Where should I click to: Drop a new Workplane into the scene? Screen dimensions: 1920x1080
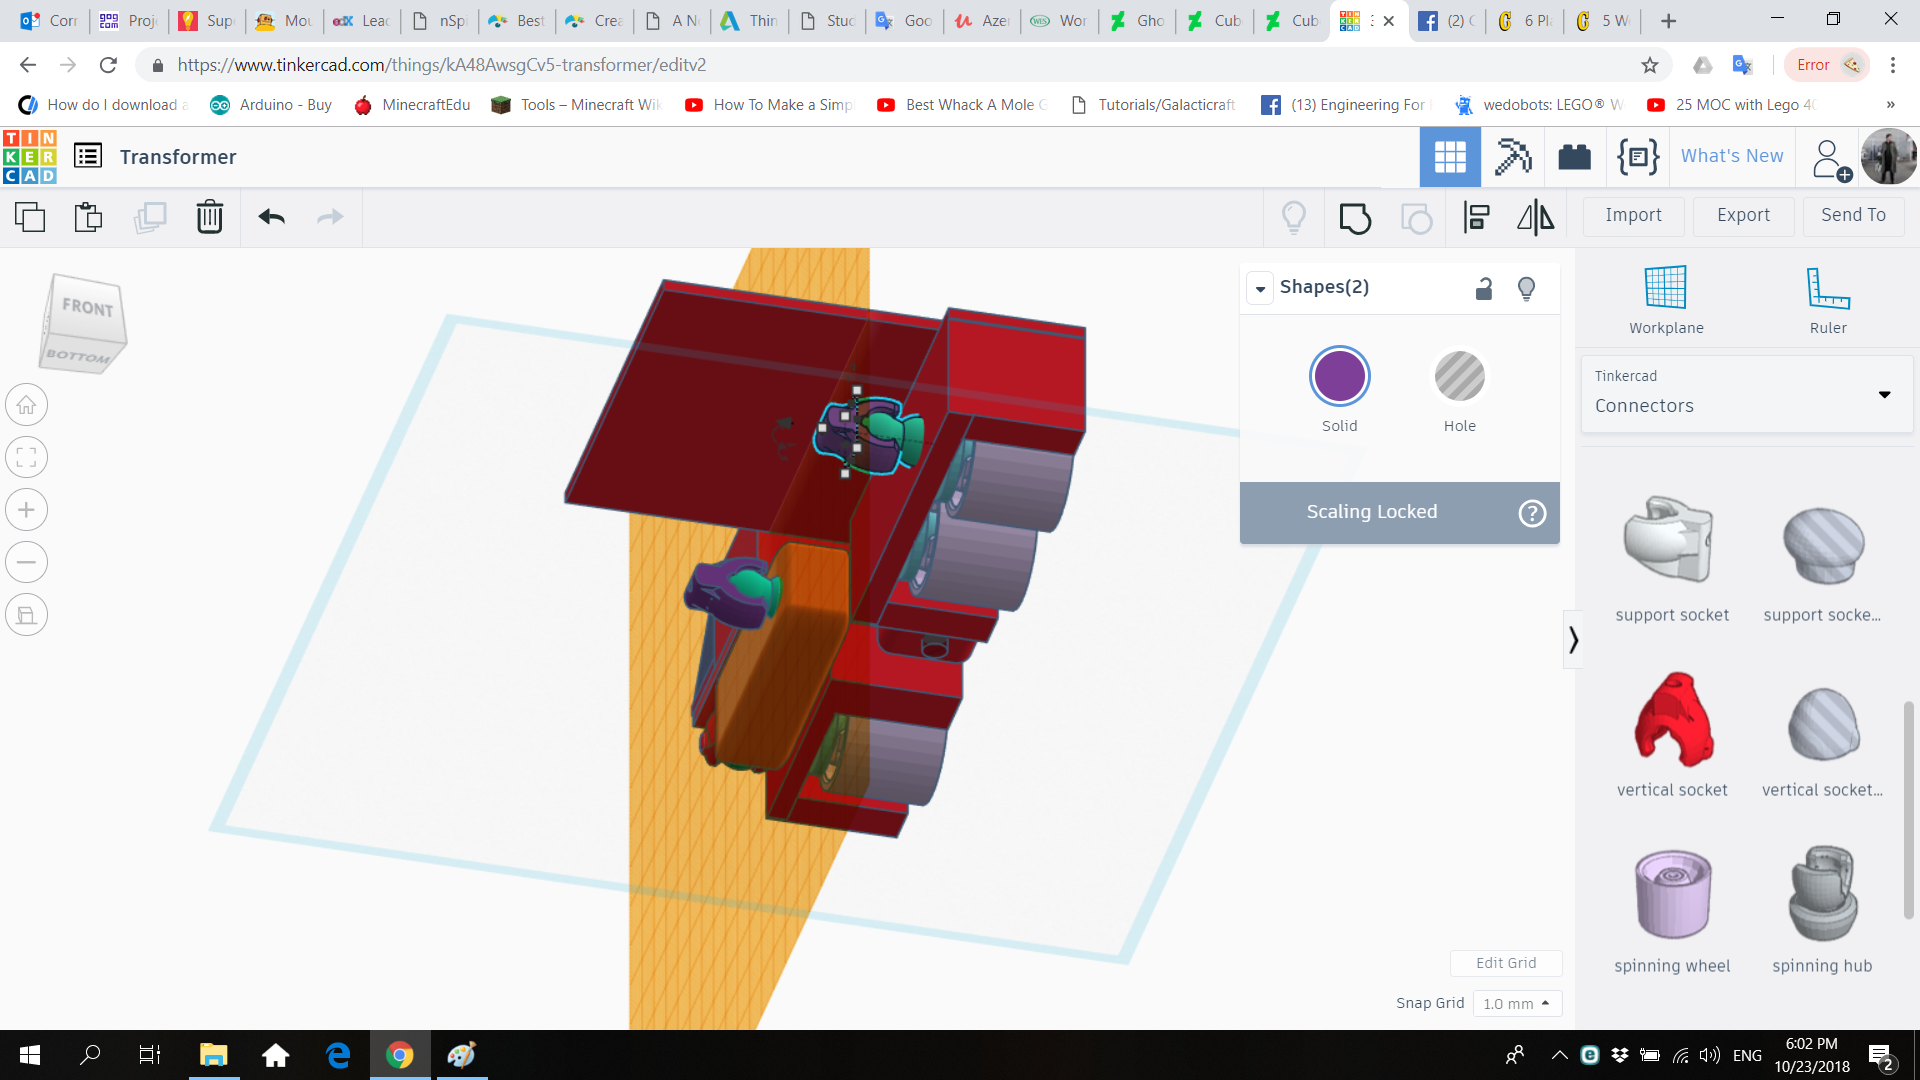[1665, 295]
